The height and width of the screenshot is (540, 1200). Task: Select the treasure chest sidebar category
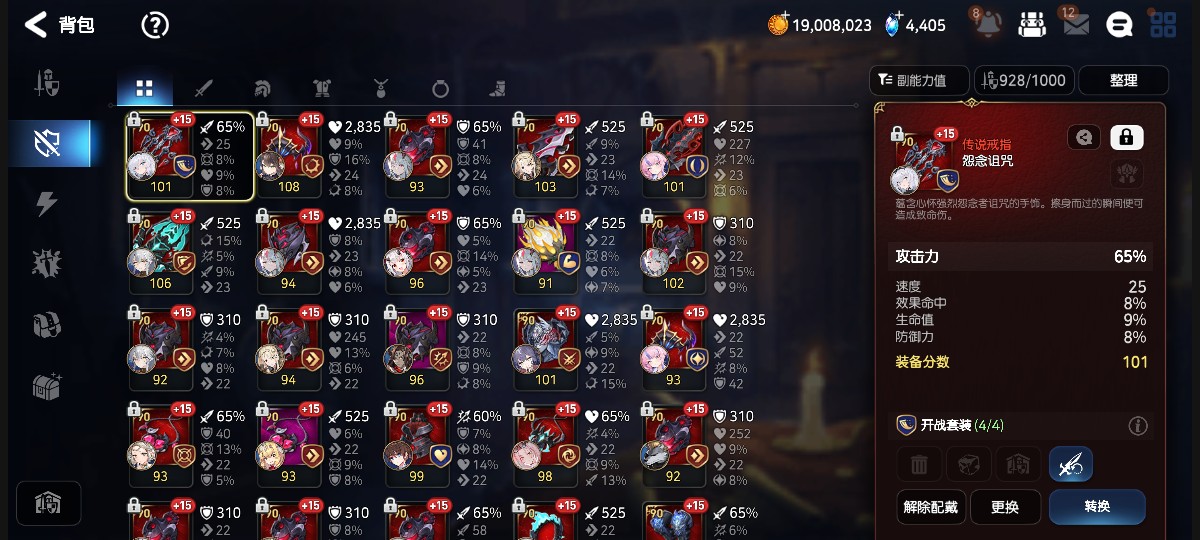click(x=47, y=386)
